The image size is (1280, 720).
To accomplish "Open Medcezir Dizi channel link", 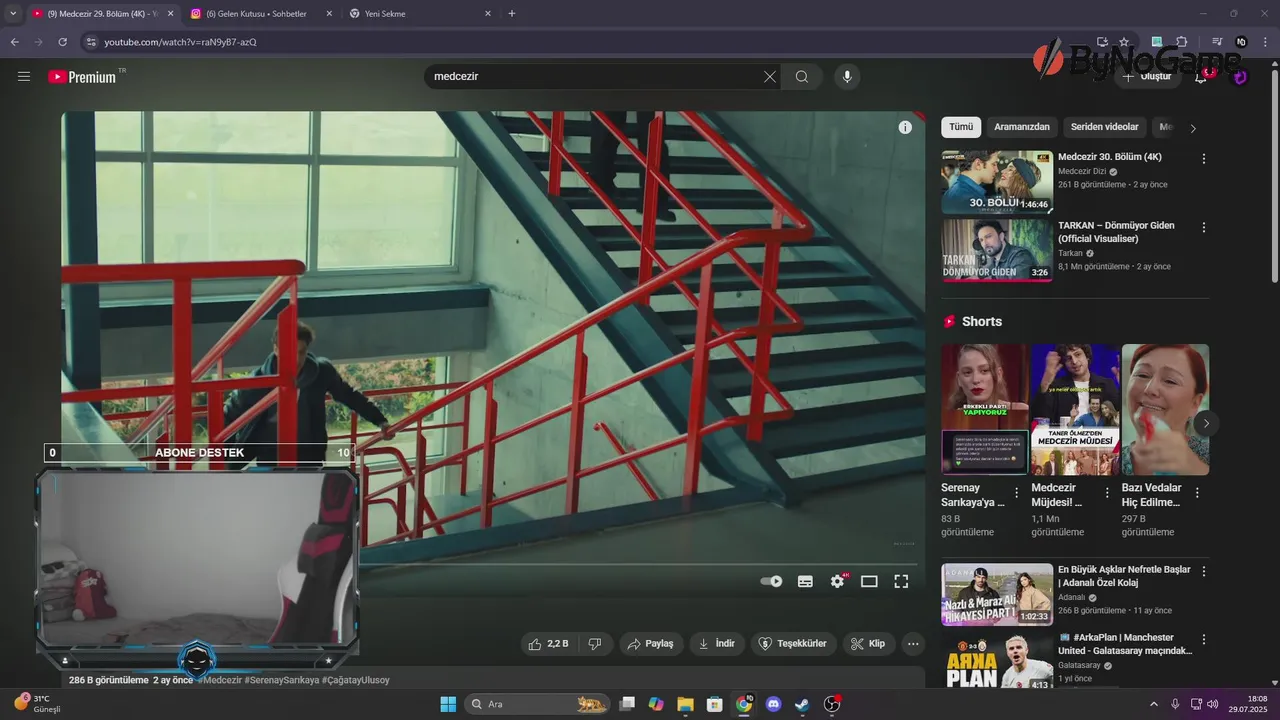I will [1082, 171].
